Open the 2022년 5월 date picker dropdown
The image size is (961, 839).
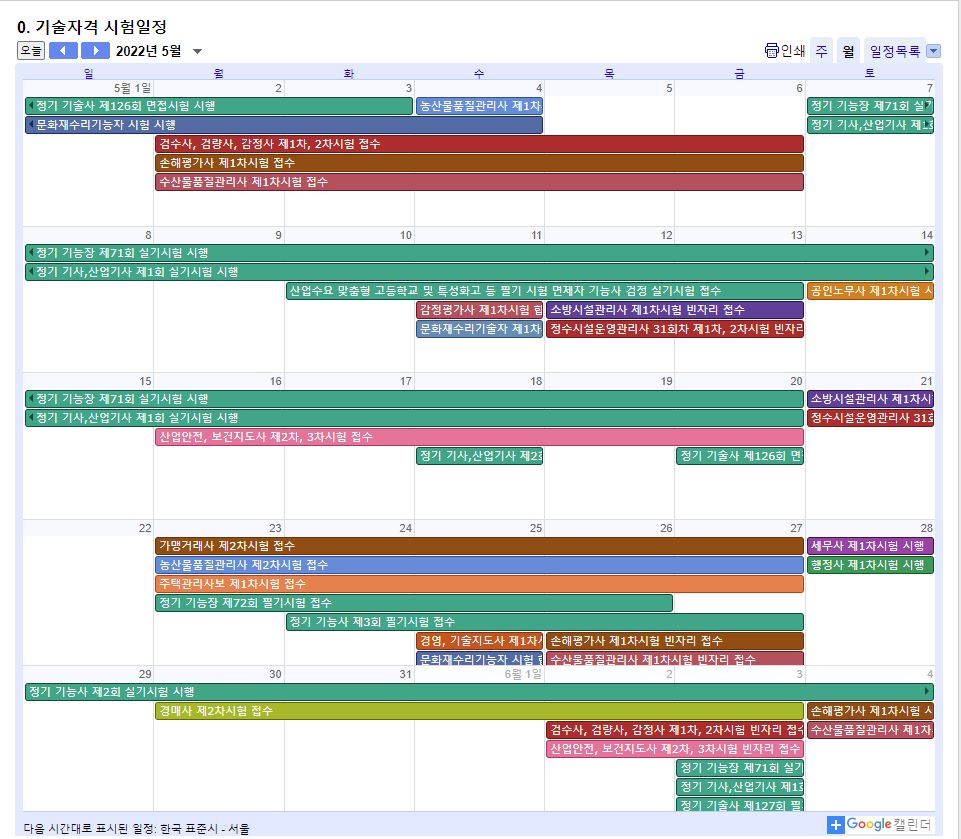197,52
